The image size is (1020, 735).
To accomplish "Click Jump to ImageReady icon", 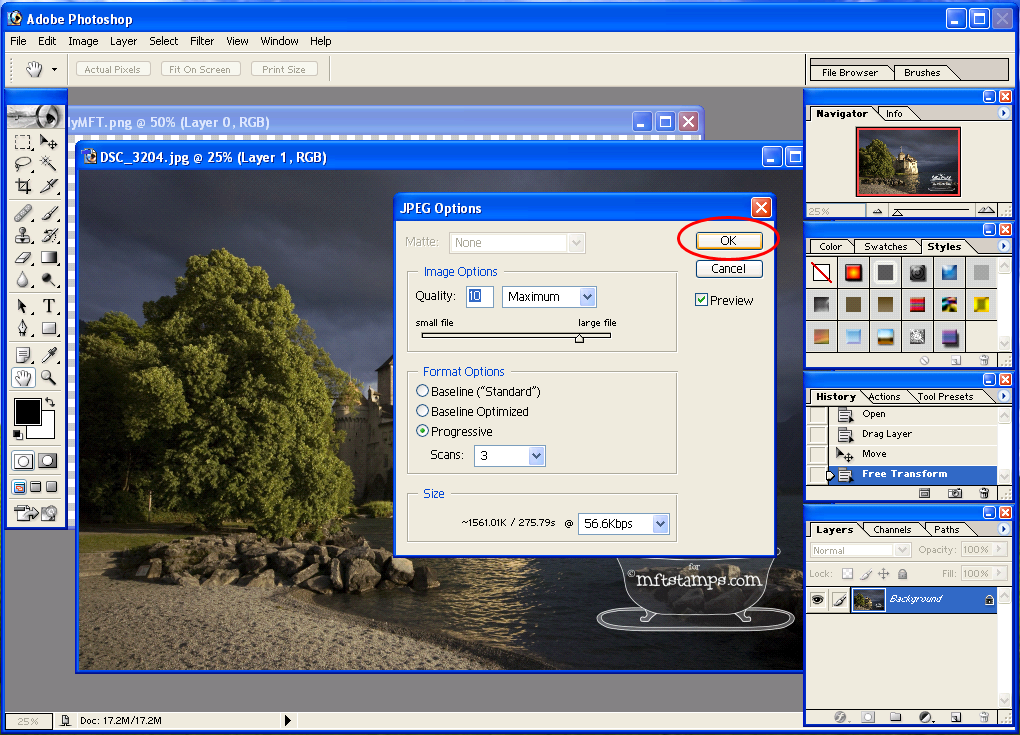I will click(36, 513).
